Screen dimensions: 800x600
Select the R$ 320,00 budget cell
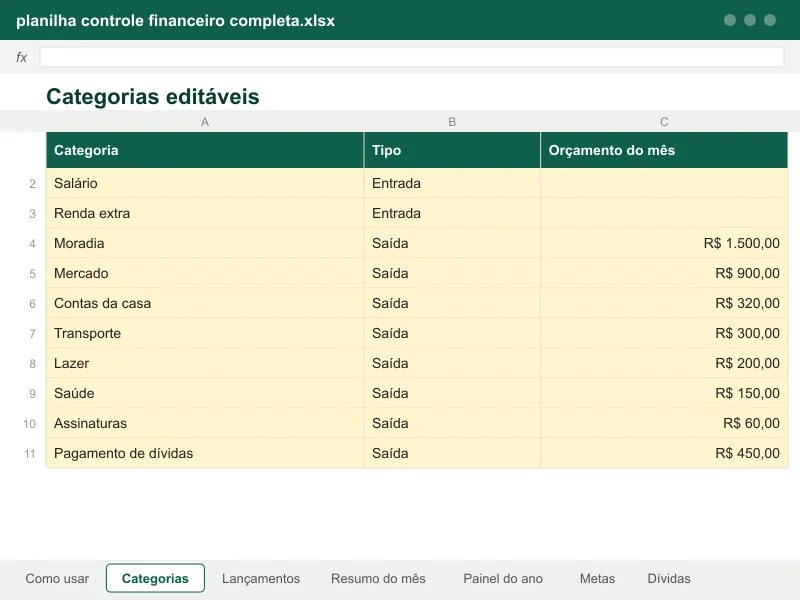664,303
